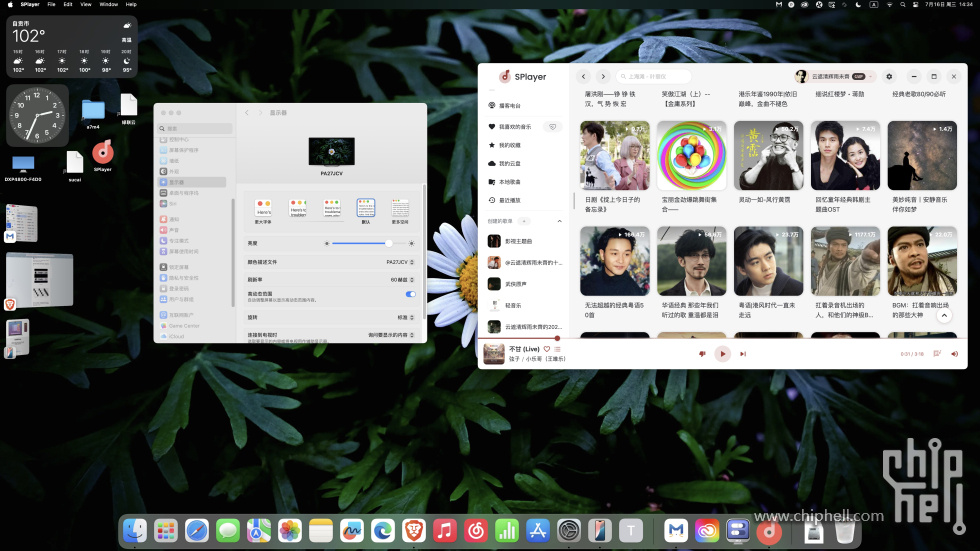Open the 影视主题曲 playlist in sidebar
Screen dimensions: 980x551
524,241
